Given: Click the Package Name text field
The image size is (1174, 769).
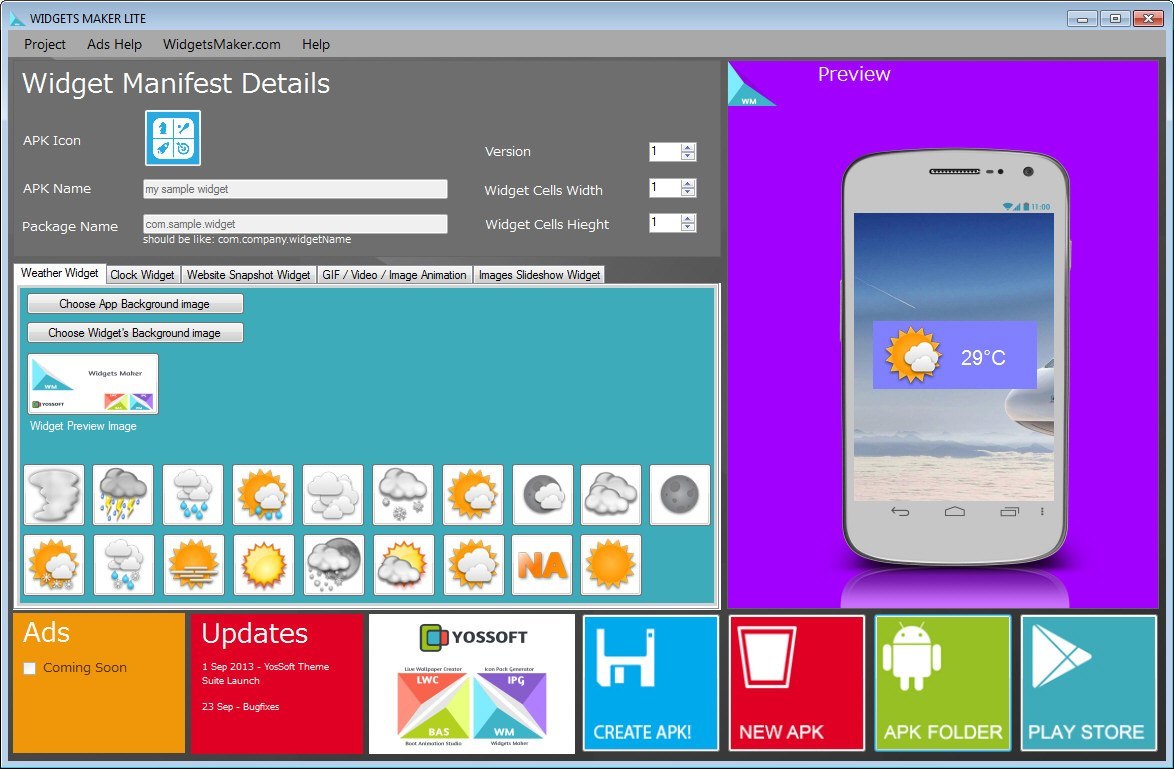Looking at the screenshot, I should point(295,224).
